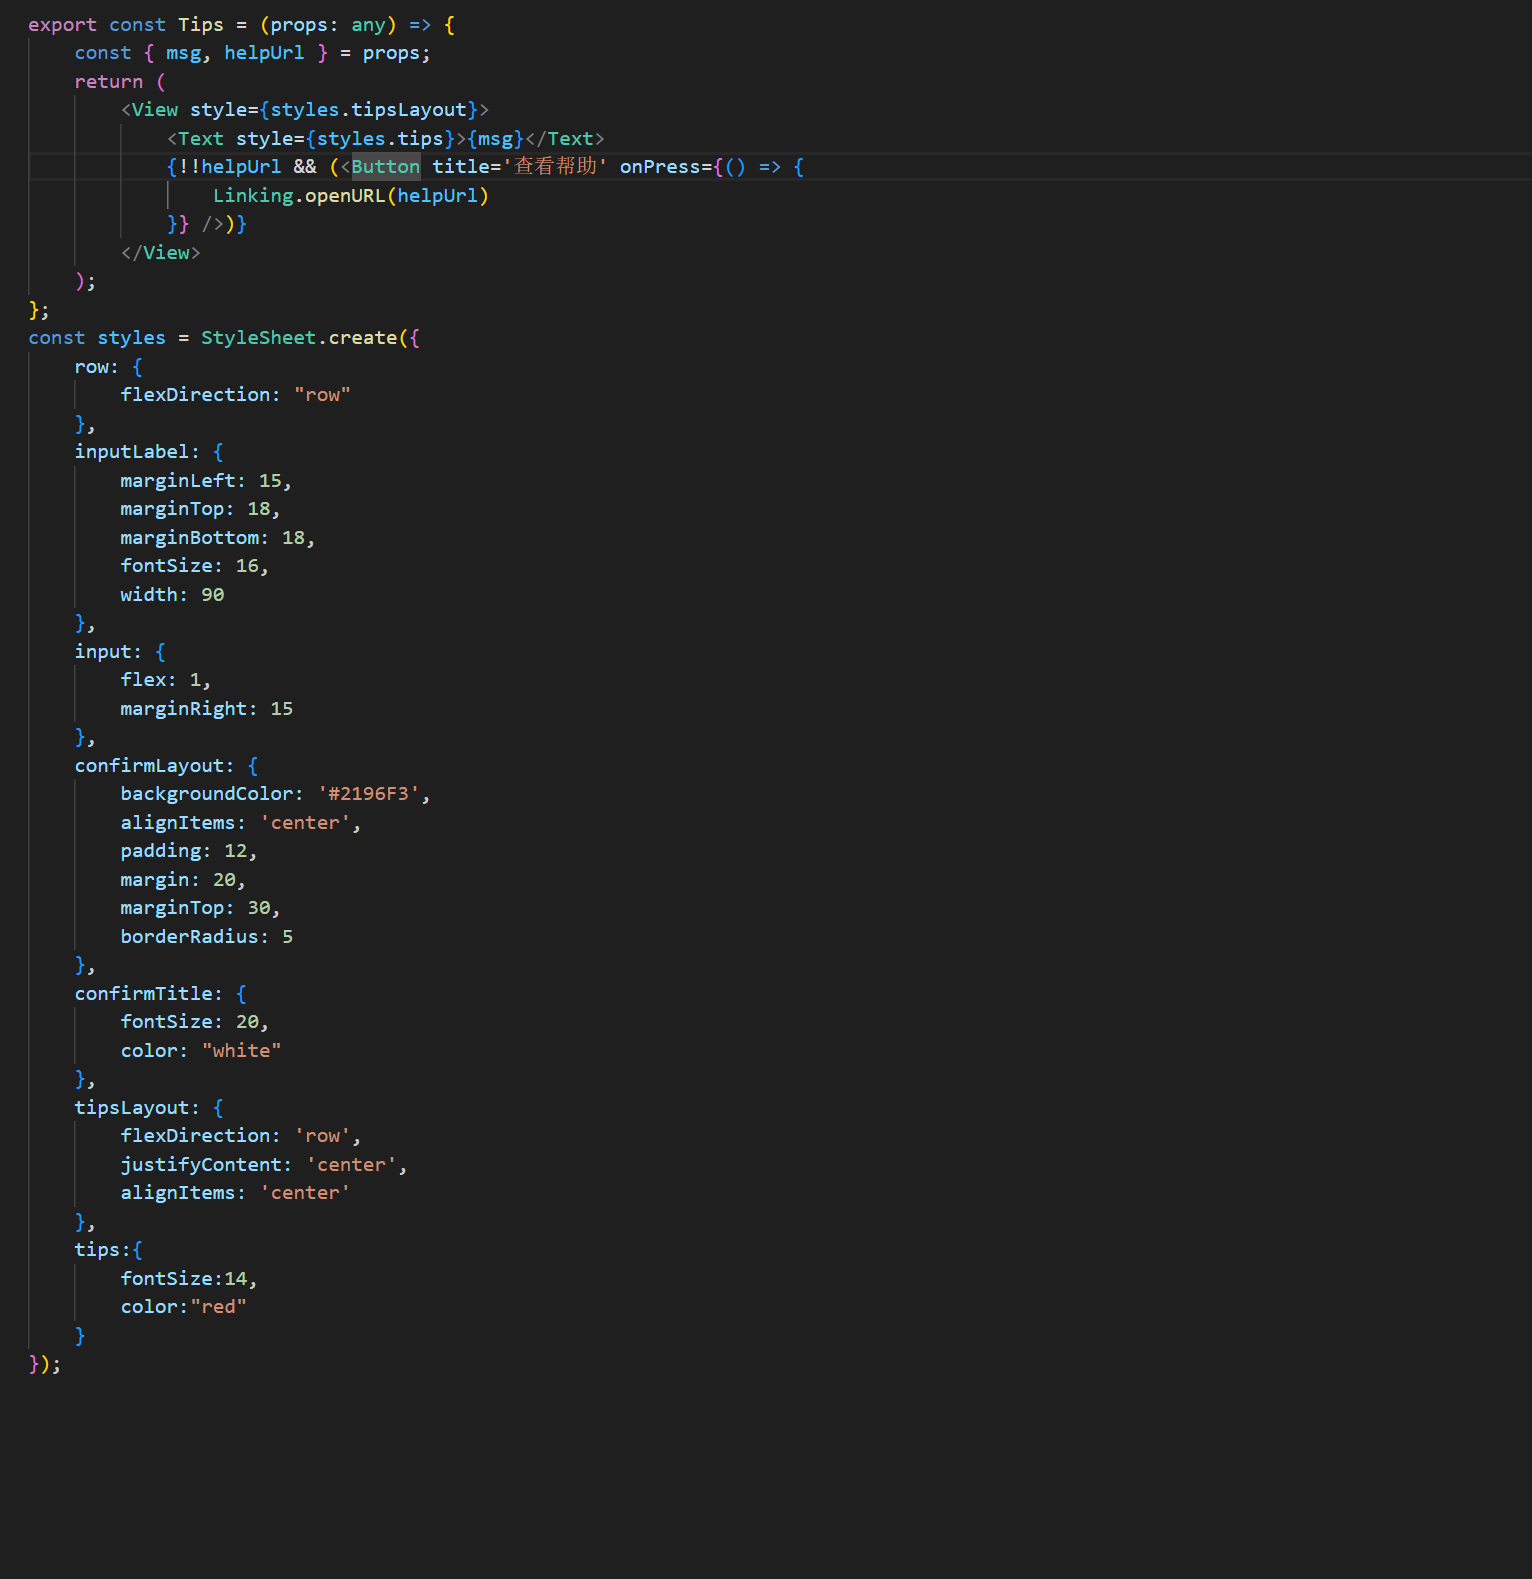Screen dimensions: 1532x1579
Task: Click the '#2196F3' color string
Action: (369, 793)
